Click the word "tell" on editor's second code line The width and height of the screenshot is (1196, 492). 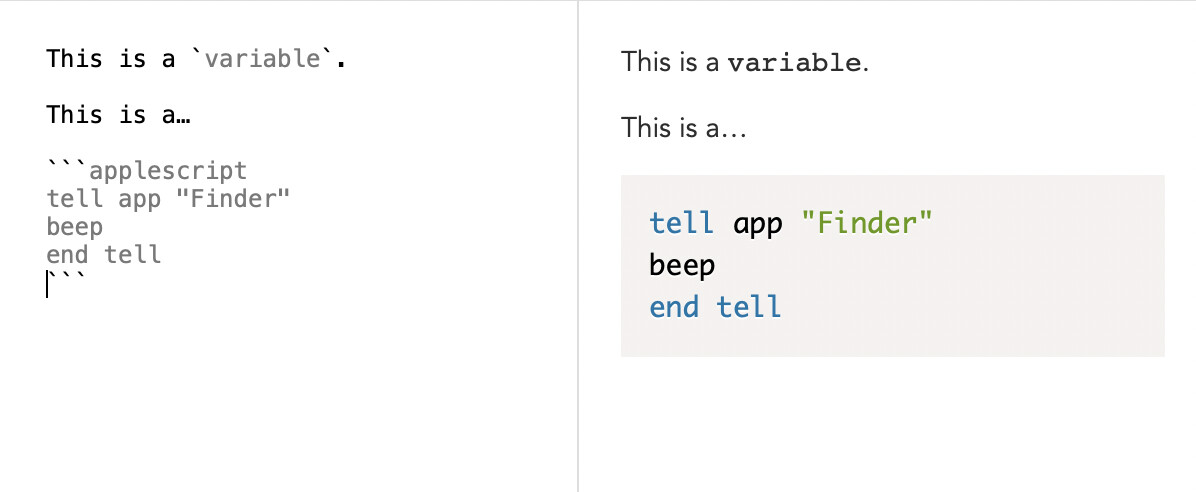[74, 199]
